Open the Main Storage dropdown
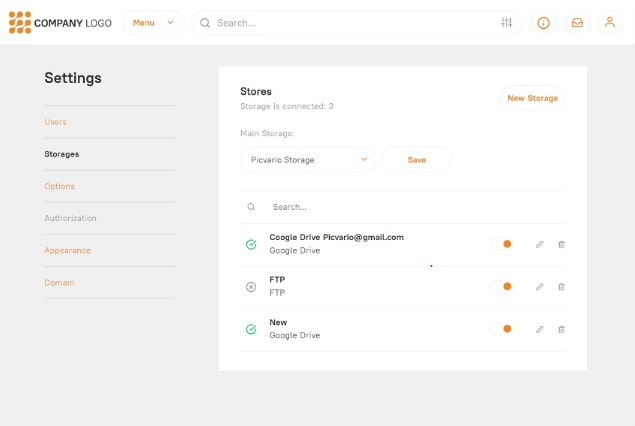The width and height of the screenshot is (635, 426). [308, 159]
